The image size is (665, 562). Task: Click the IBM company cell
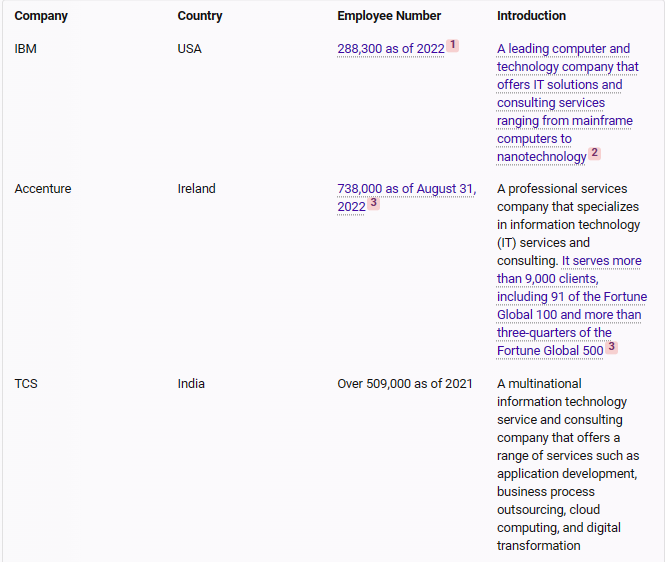point(25,49)
